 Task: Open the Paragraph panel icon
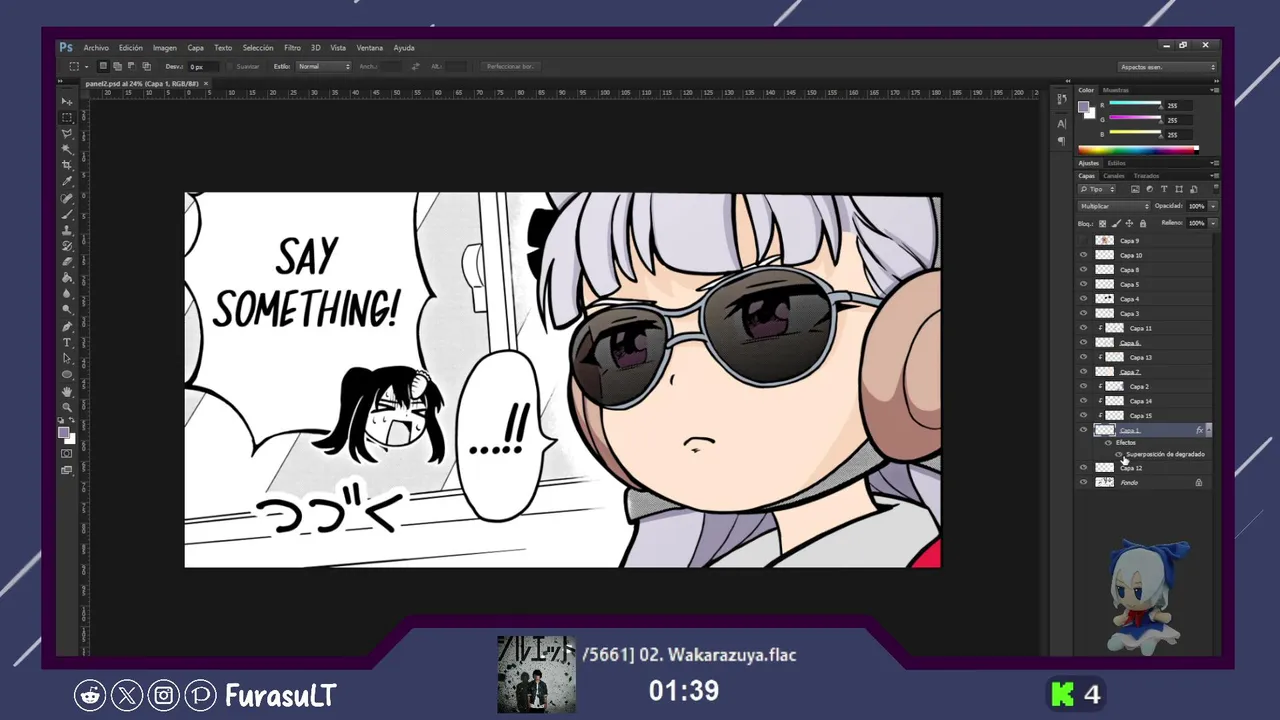[1062, 141]
